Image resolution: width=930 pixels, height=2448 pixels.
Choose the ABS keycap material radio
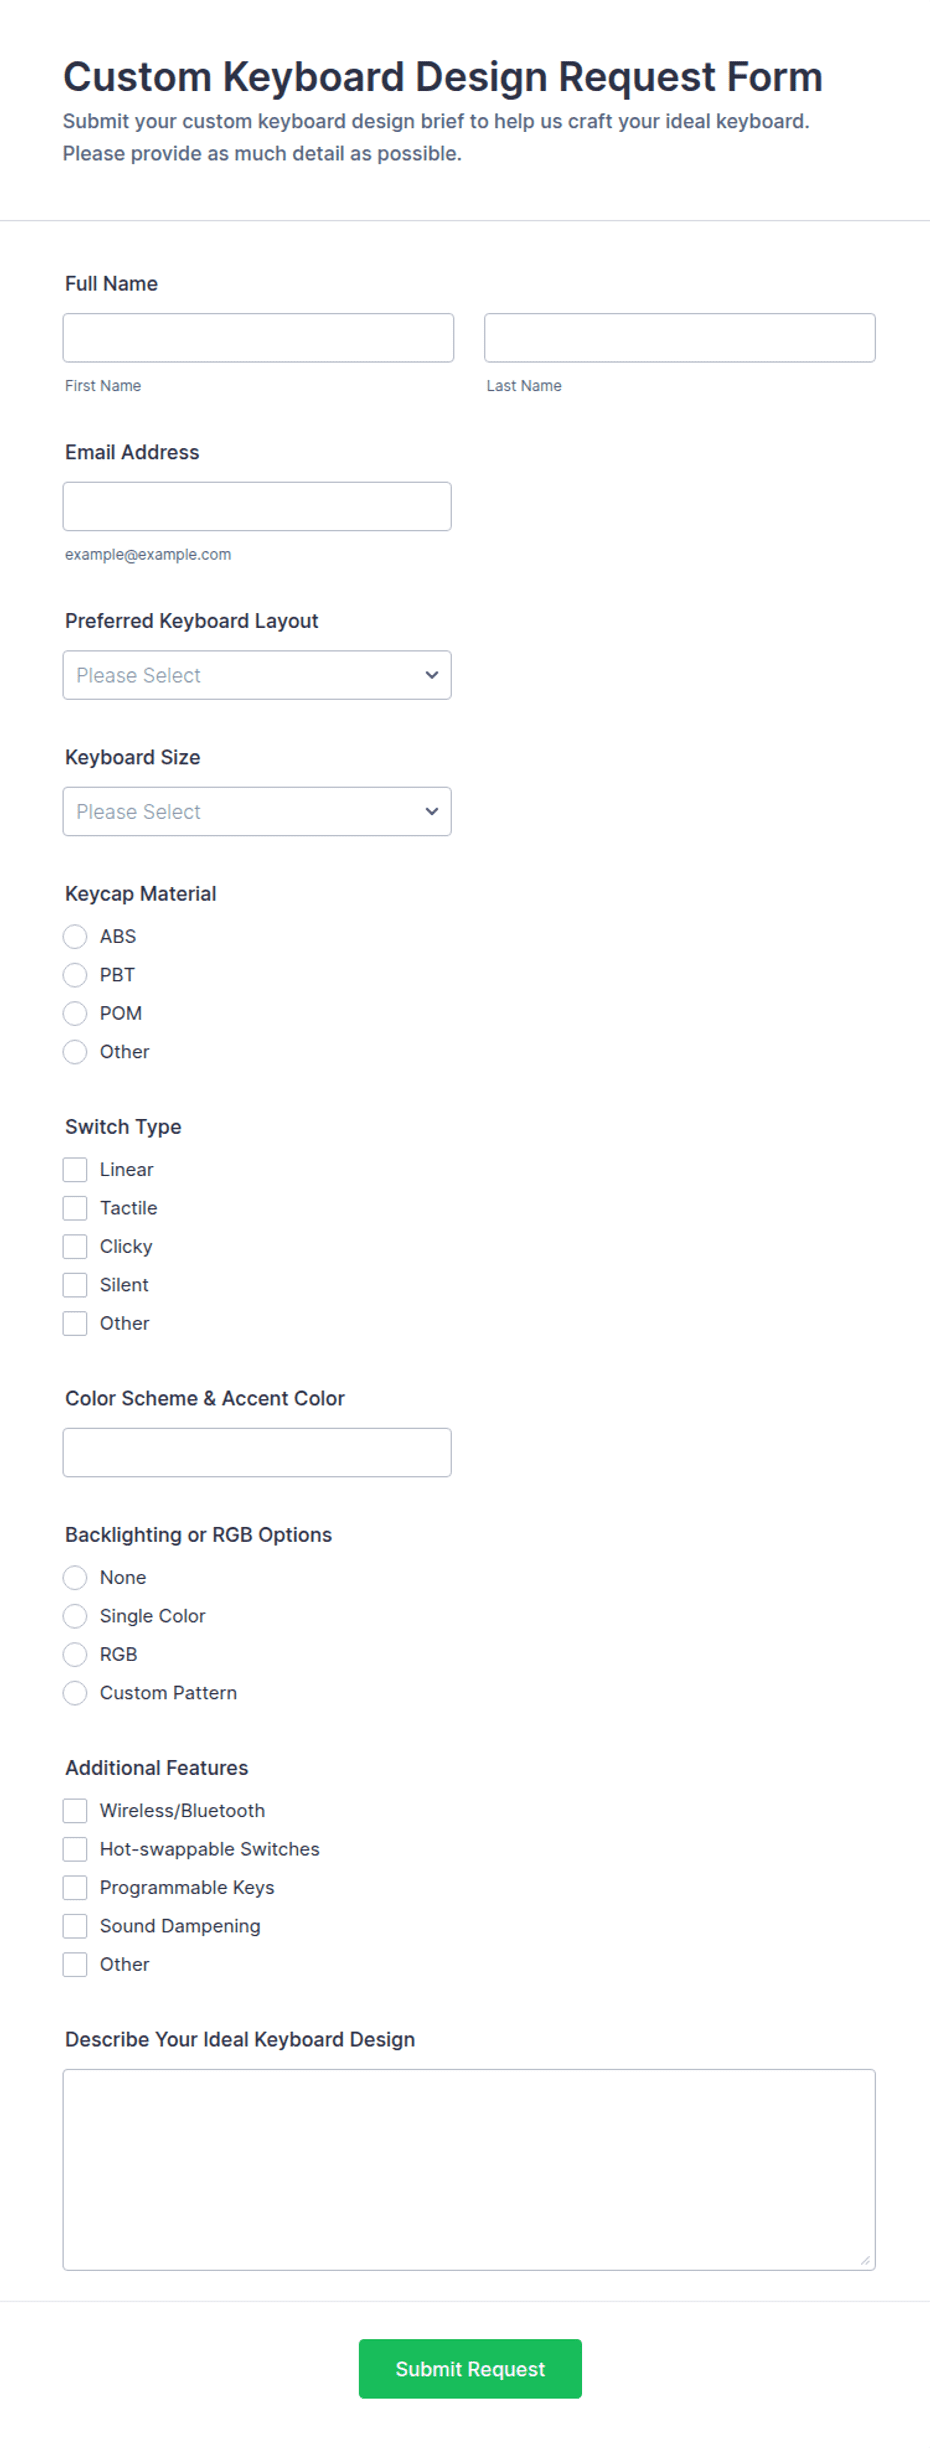coord(75,937)
